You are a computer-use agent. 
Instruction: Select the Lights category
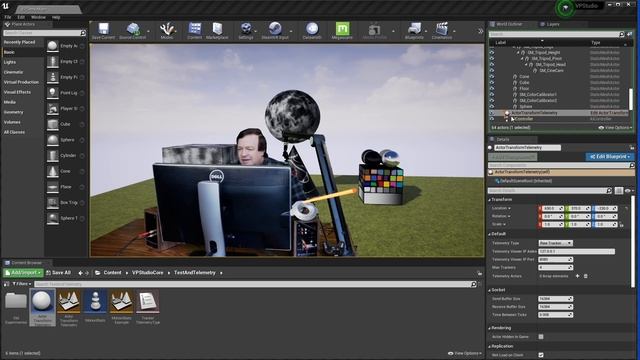tap(10, 62)
